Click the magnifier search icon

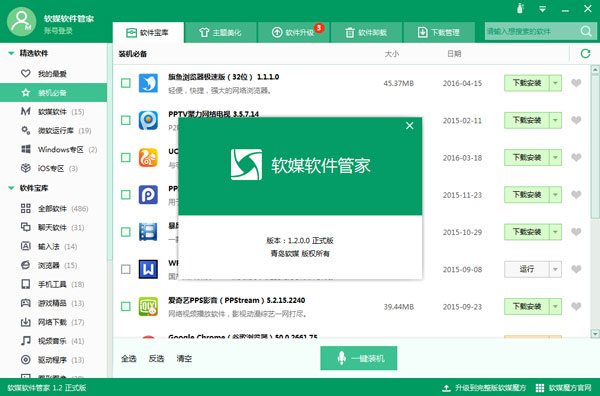click(x=586, y=31)
